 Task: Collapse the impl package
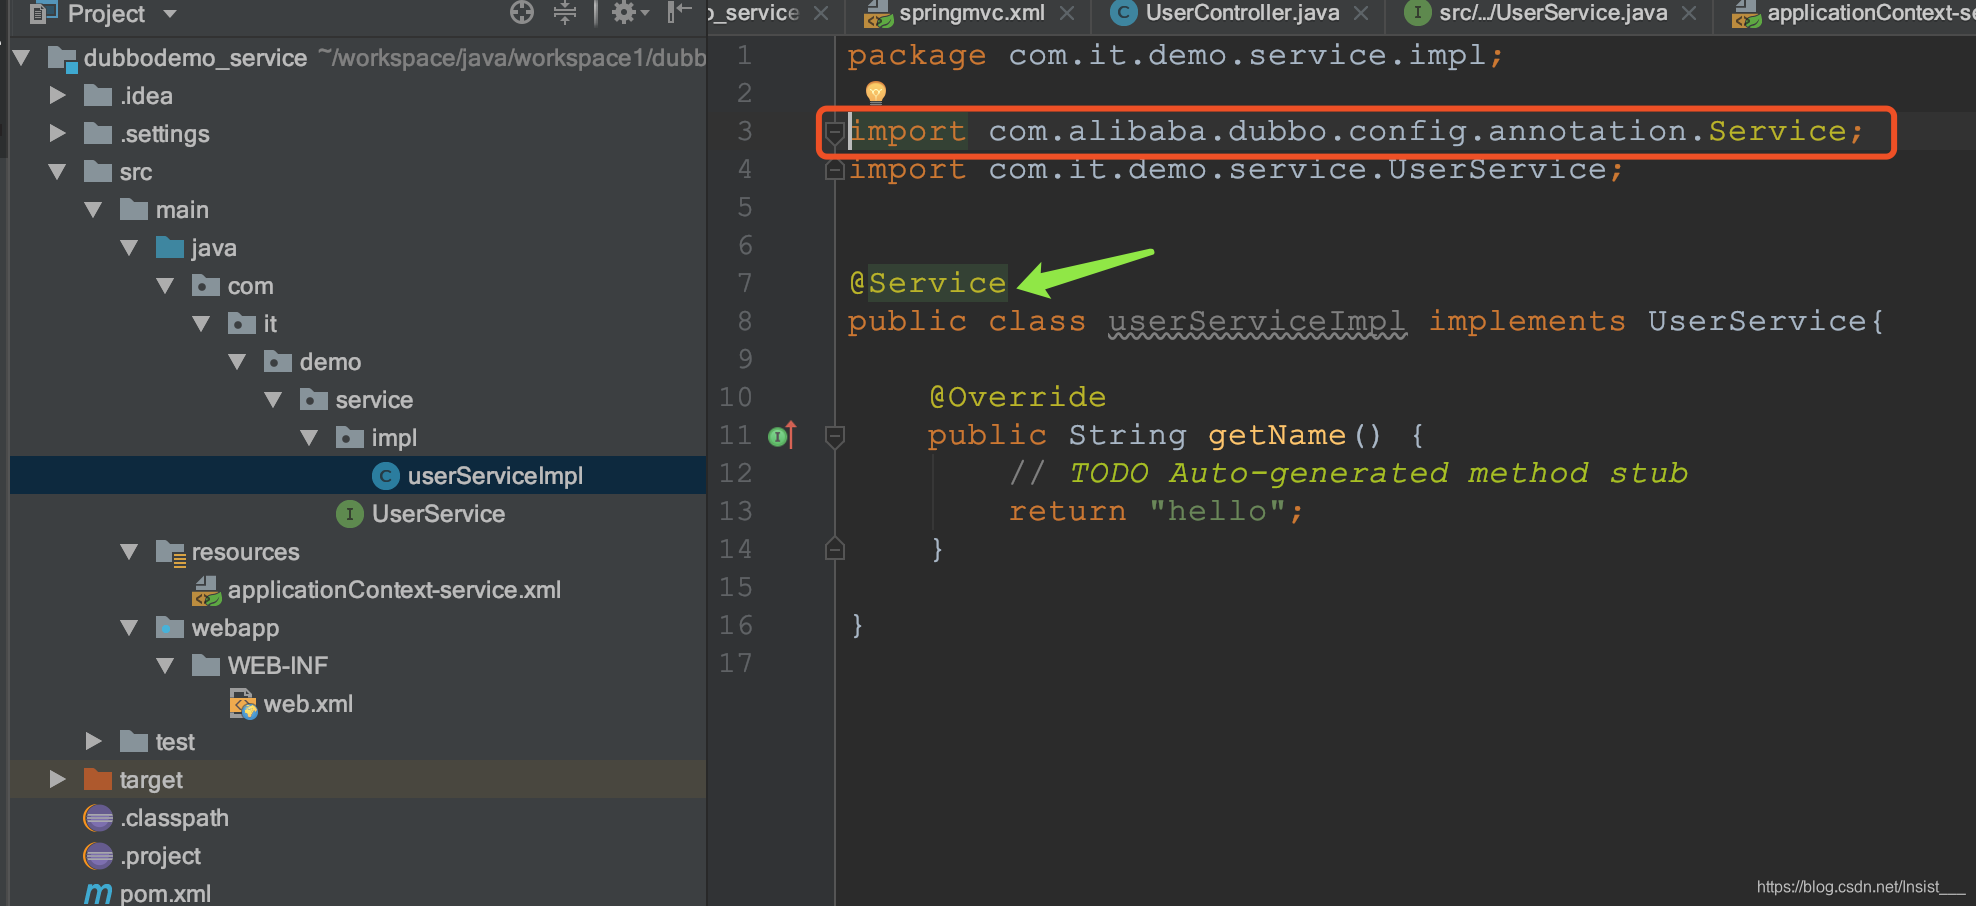309,438
